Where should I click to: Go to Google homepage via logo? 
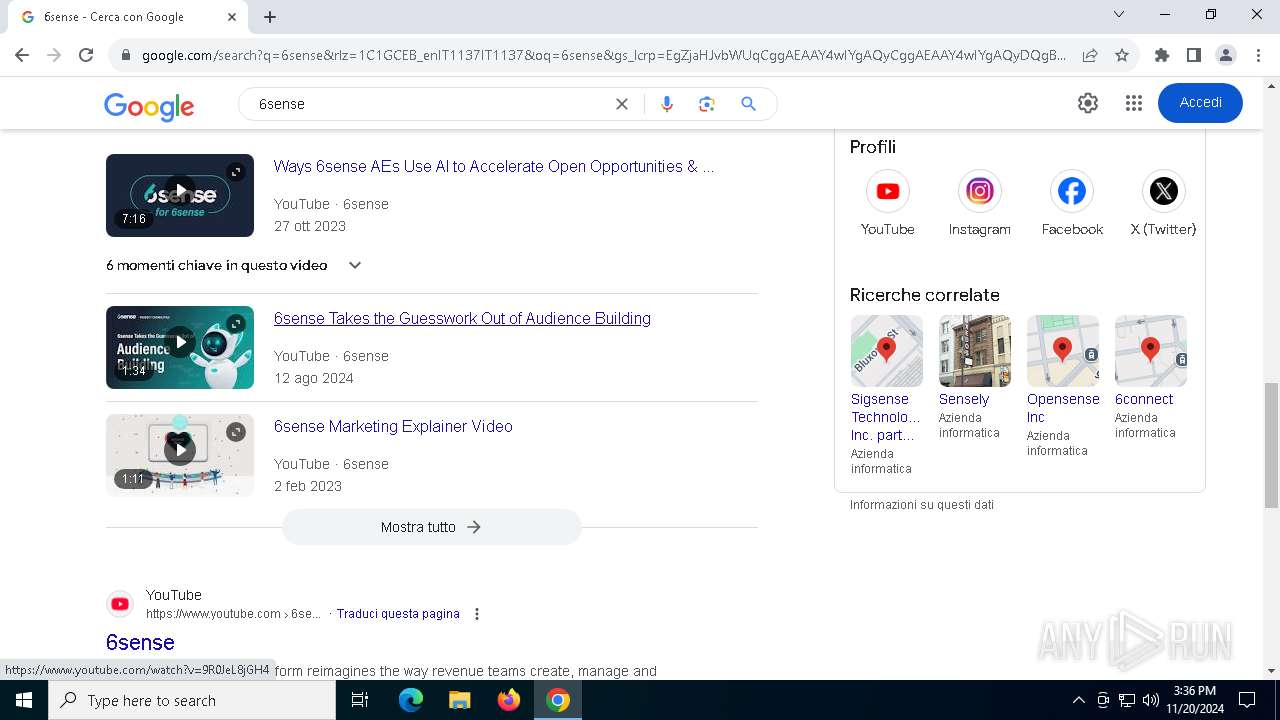tap(149, 106)
